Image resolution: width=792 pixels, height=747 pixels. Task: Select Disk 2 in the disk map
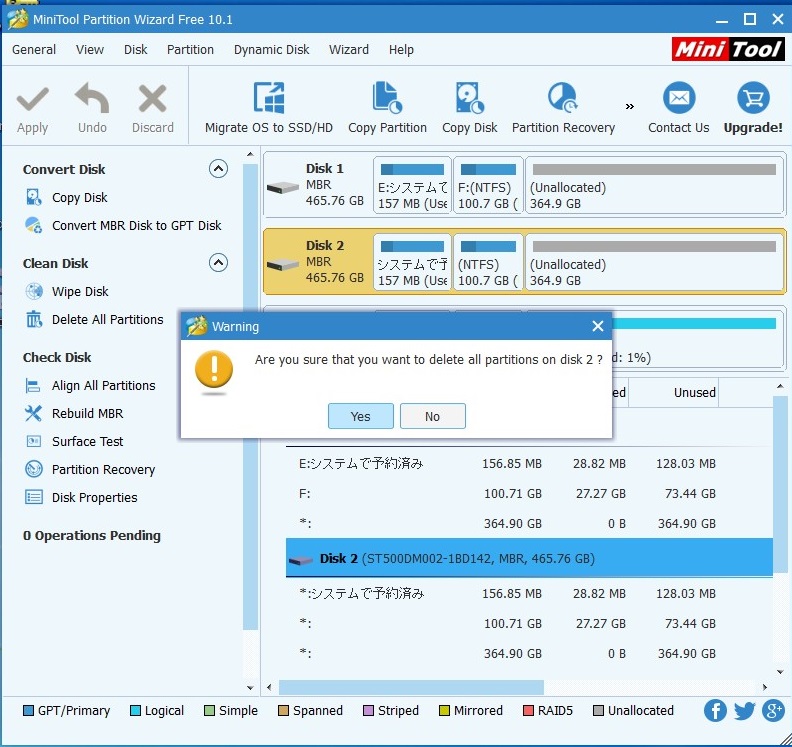pyautogui.click(x=318, y=262)
